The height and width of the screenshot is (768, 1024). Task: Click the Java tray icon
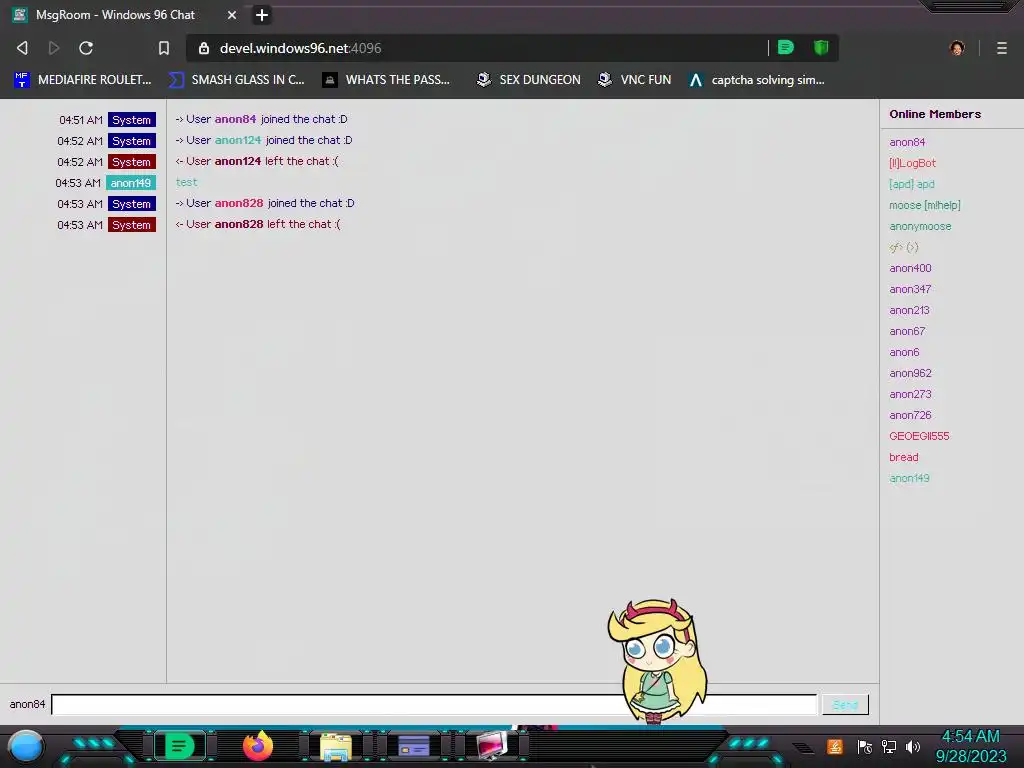coord(835,746)
